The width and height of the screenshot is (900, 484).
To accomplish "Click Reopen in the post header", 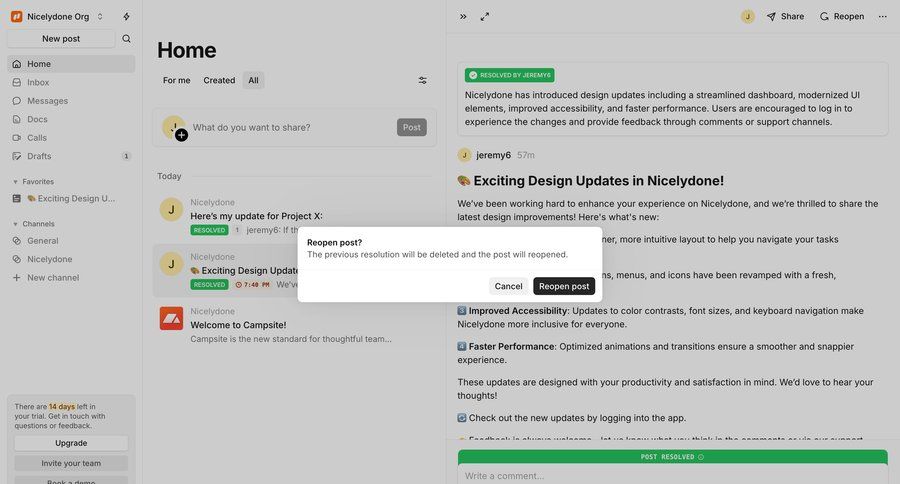I will (841, 17).
